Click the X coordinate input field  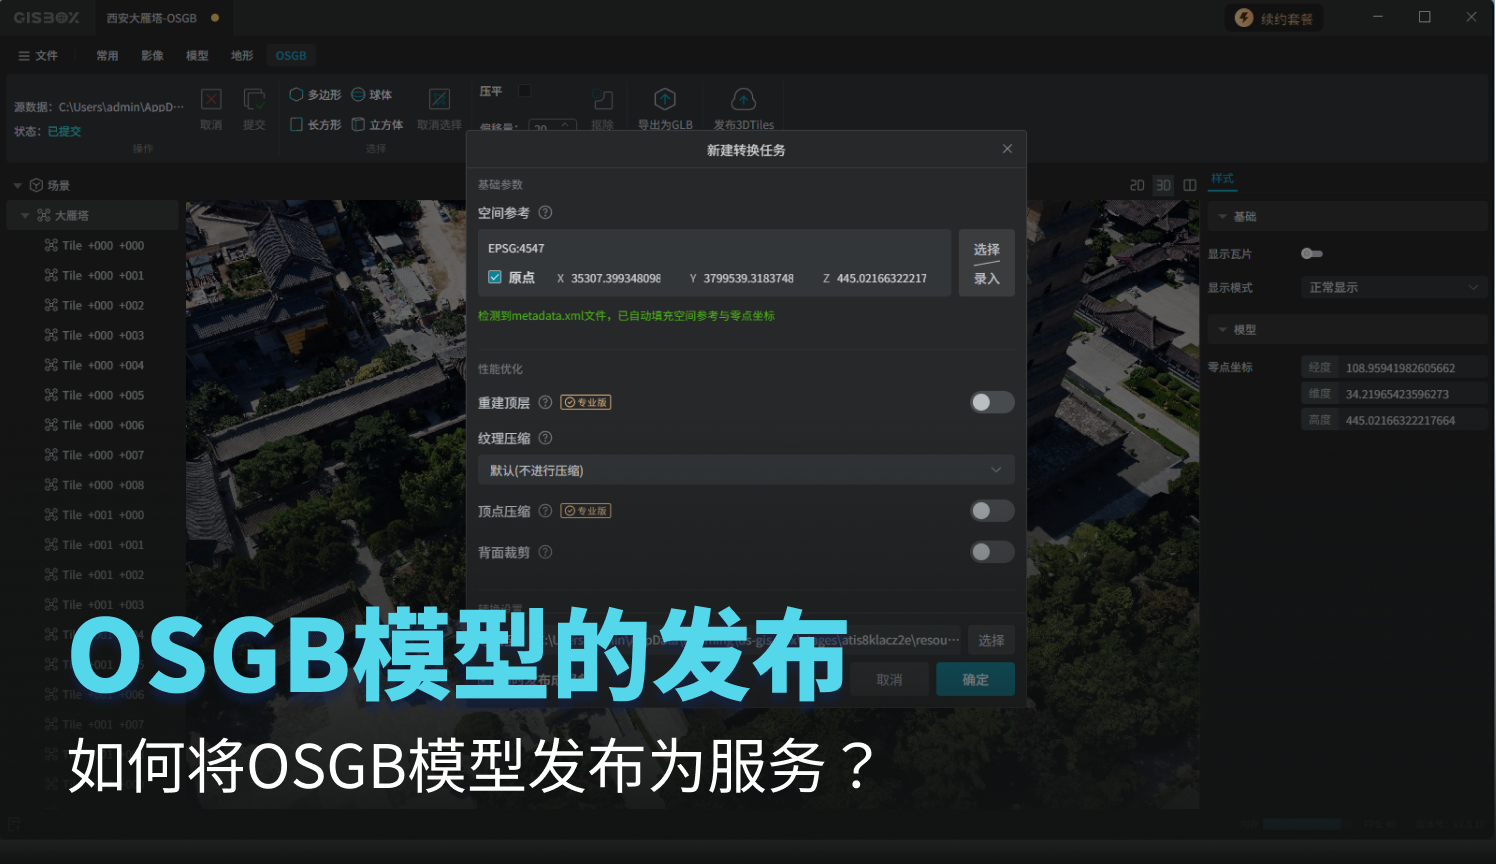[x=615, y=279]
